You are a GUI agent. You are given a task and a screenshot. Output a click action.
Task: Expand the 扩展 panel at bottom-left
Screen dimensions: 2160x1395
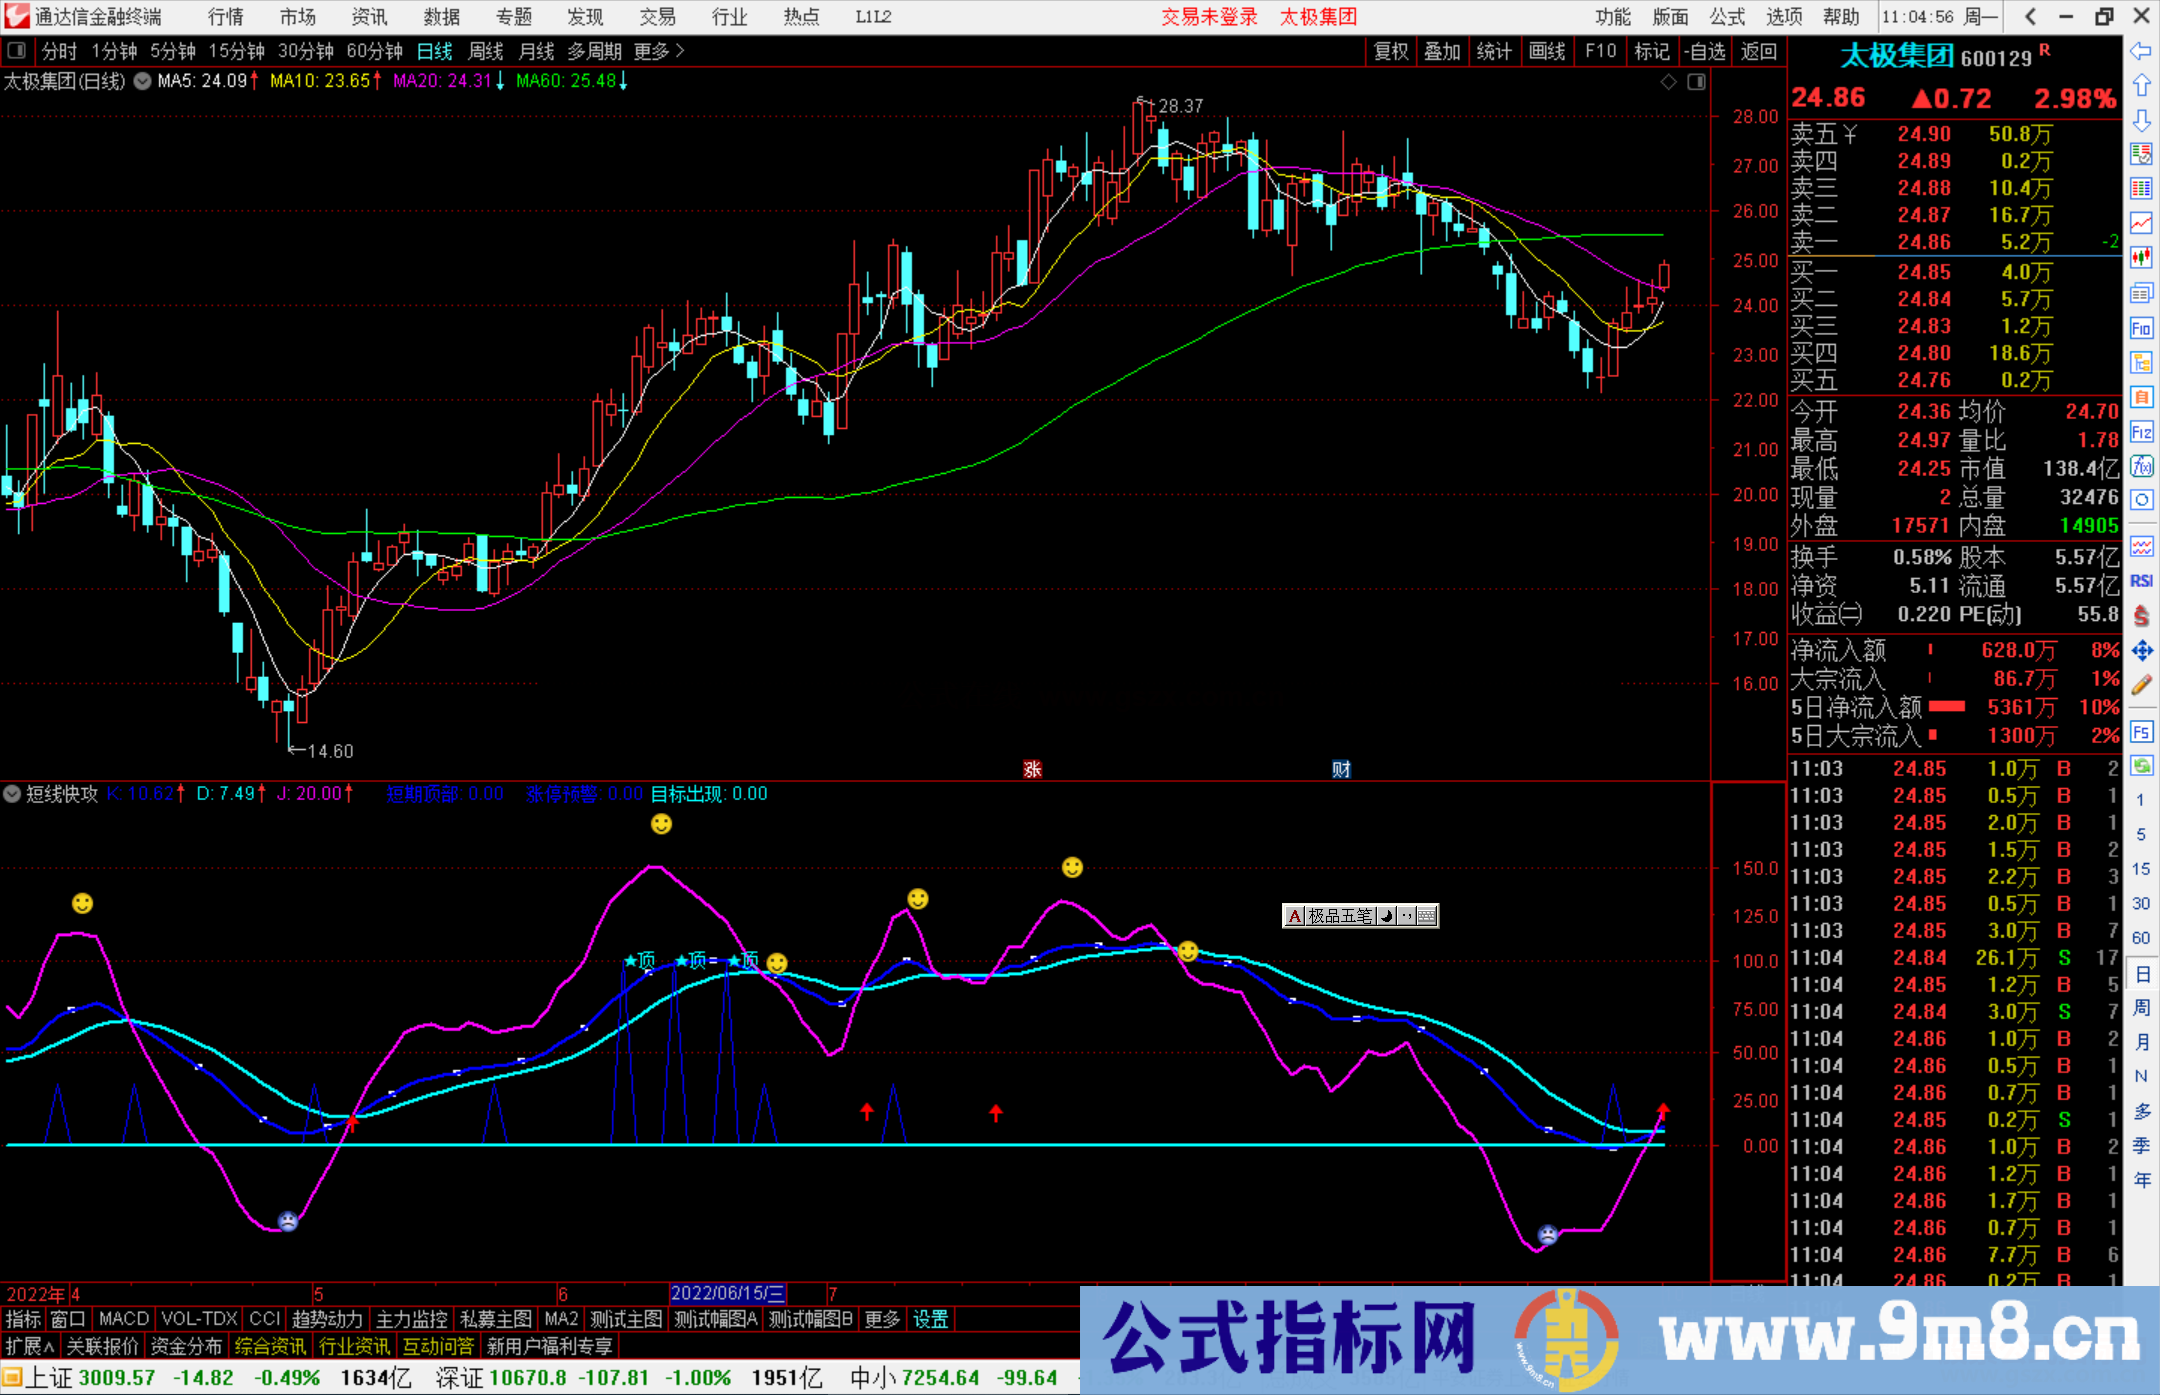pyautogui.click(x=30, y=1346)
